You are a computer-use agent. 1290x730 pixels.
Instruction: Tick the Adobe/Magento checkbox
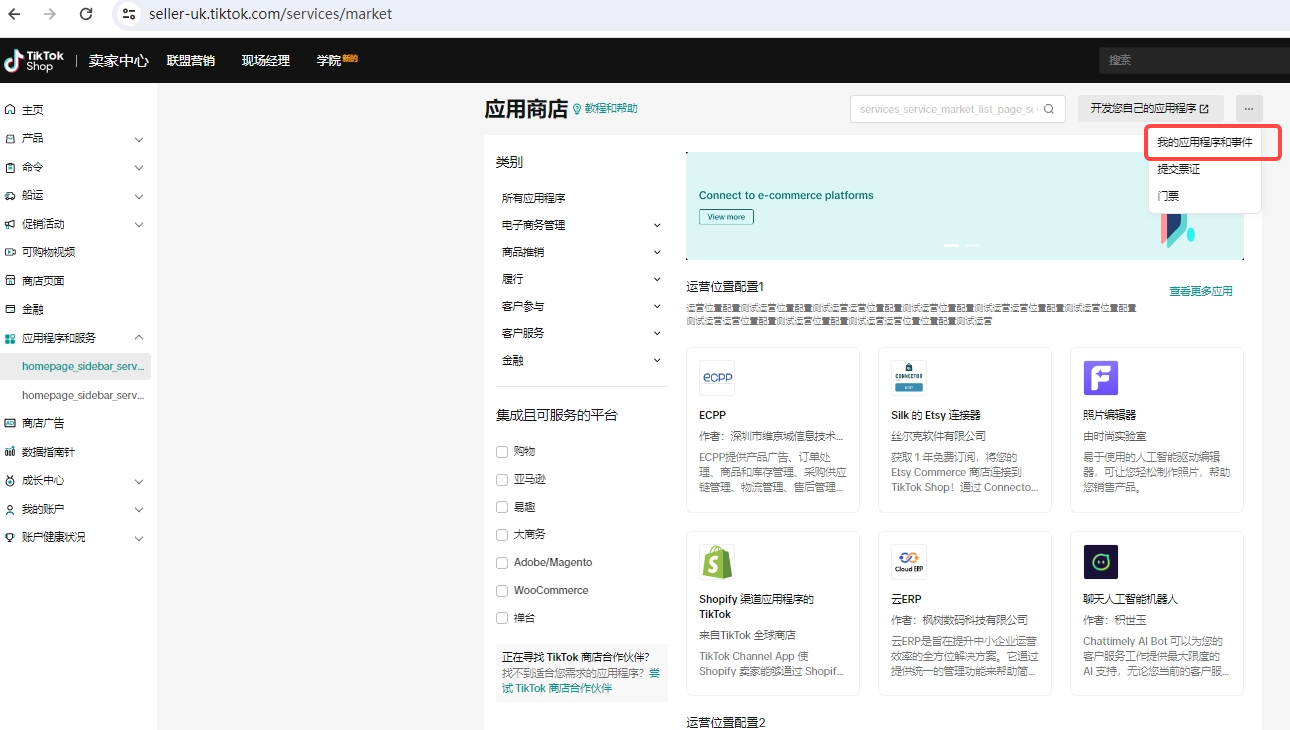[x=502, y=563]
